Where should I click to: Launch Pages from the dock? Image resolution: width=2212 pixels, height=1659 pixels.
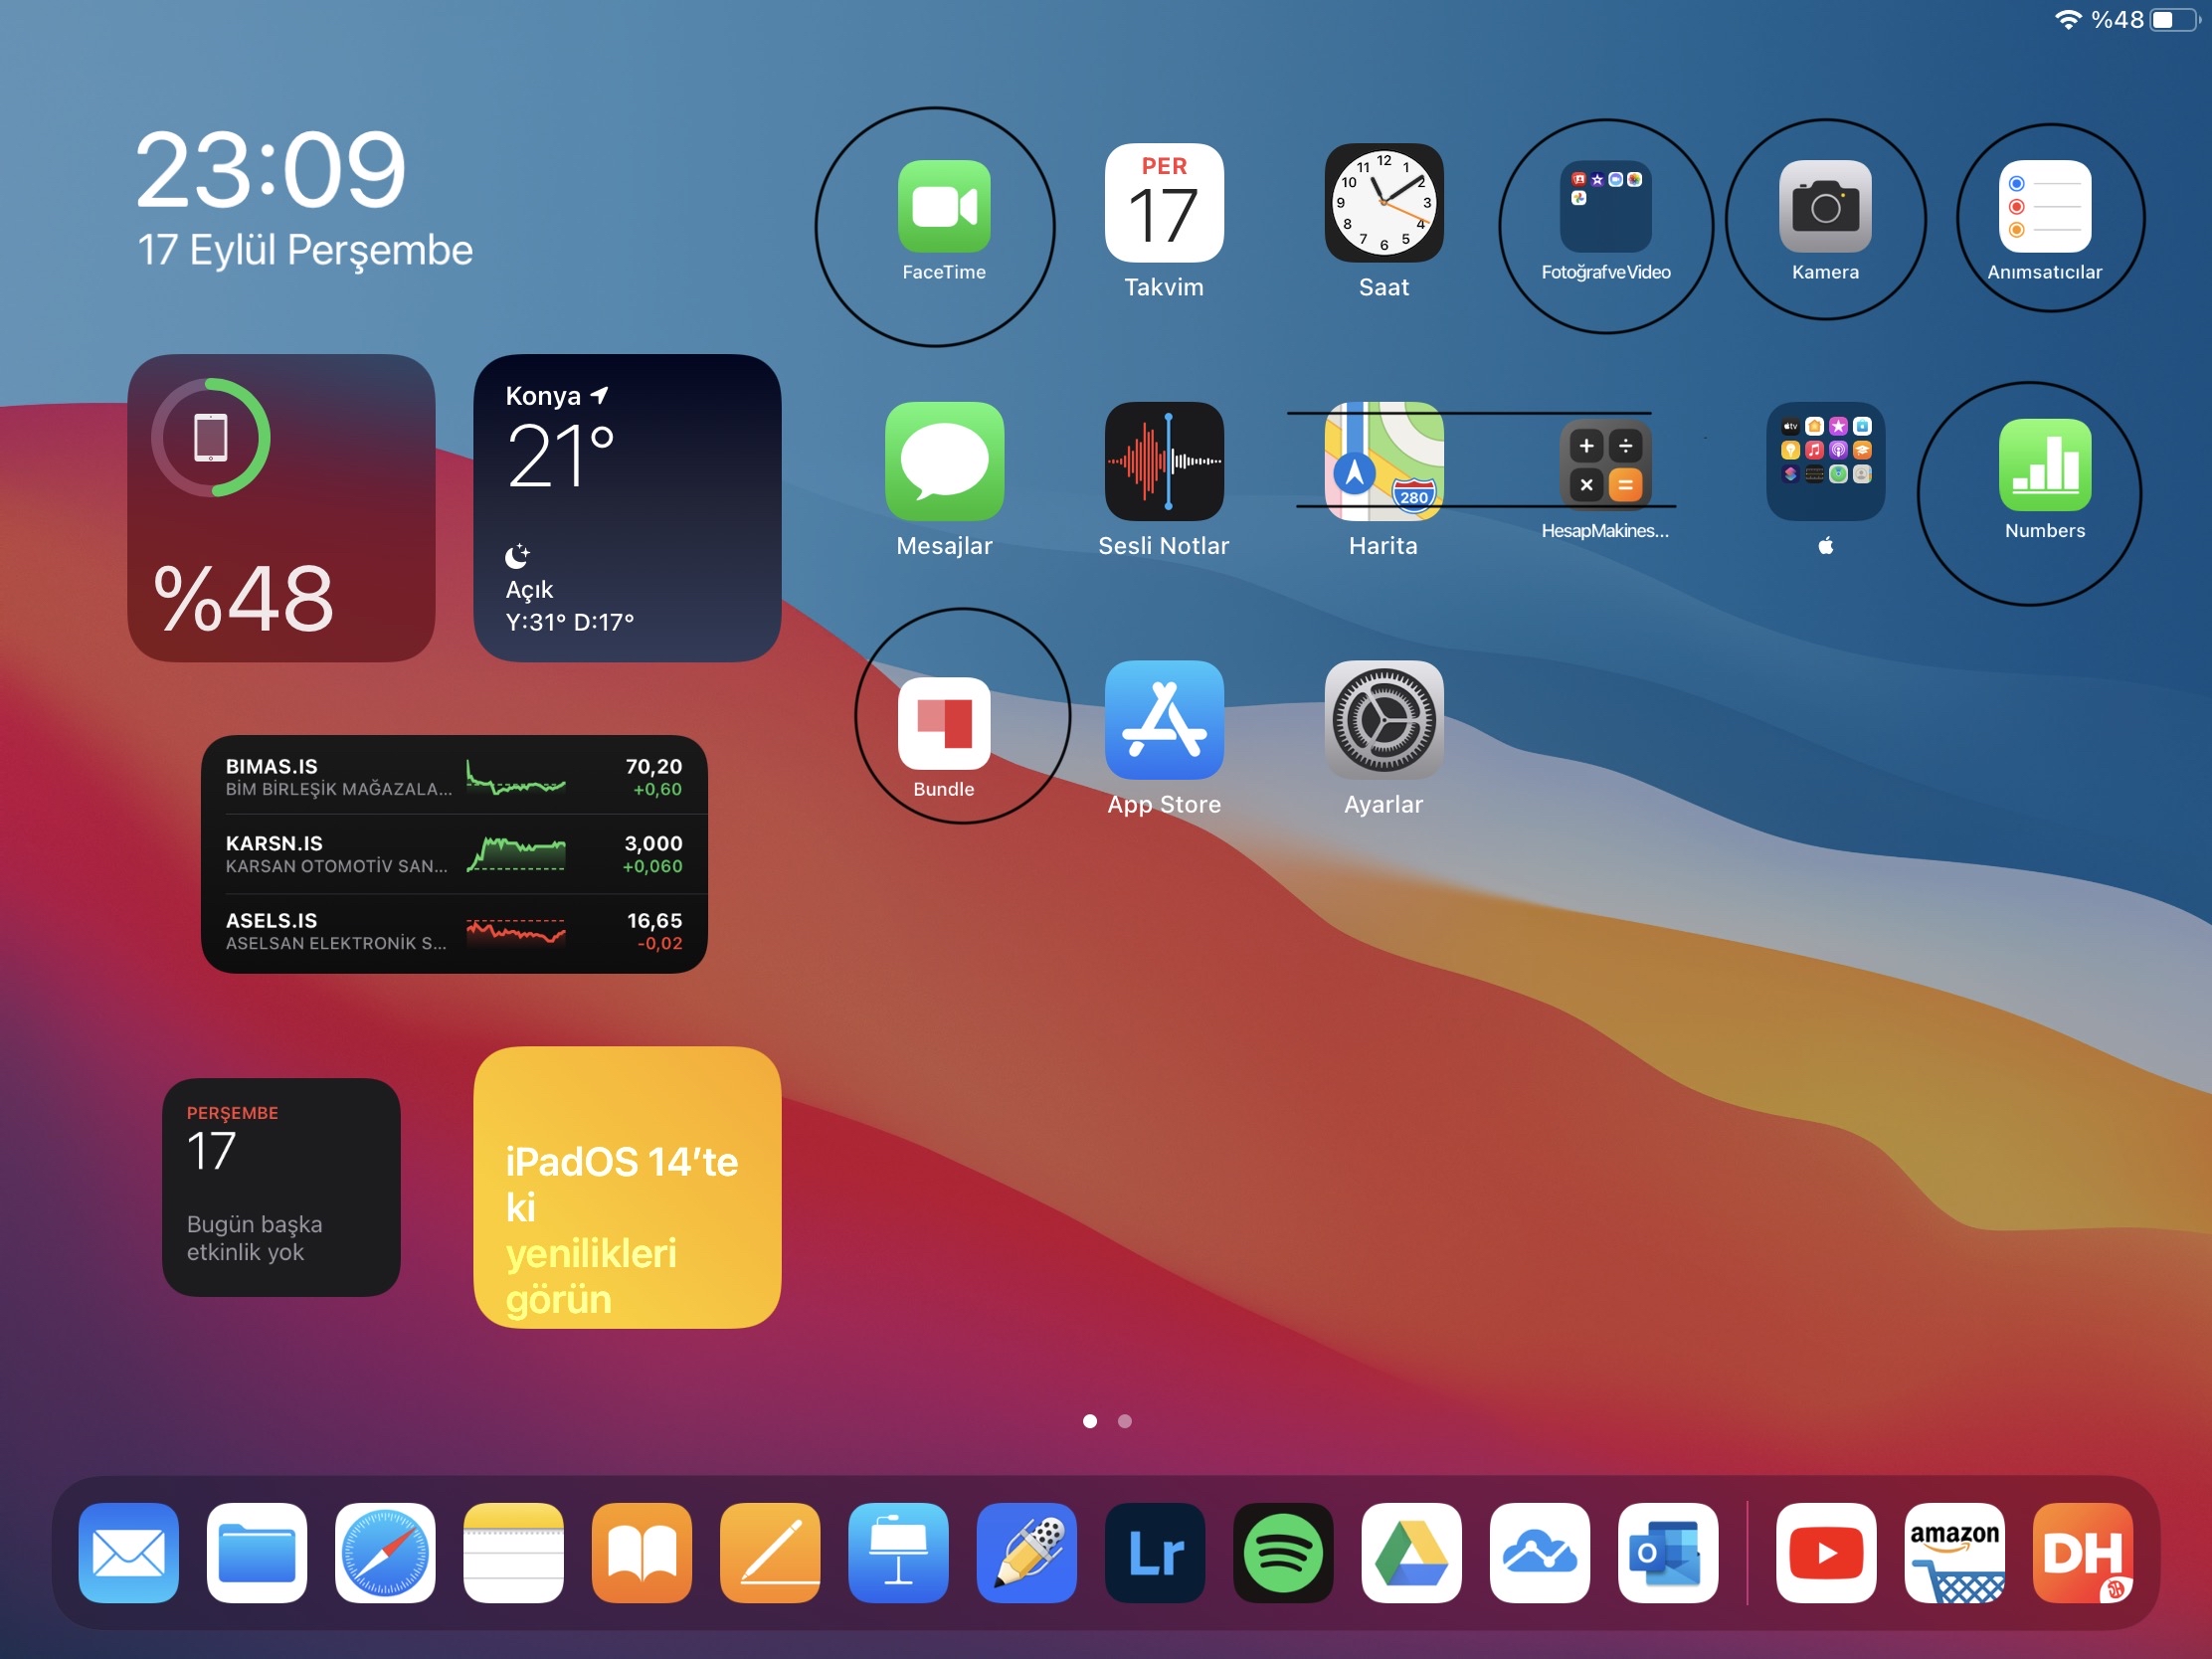pos(769,1552)
